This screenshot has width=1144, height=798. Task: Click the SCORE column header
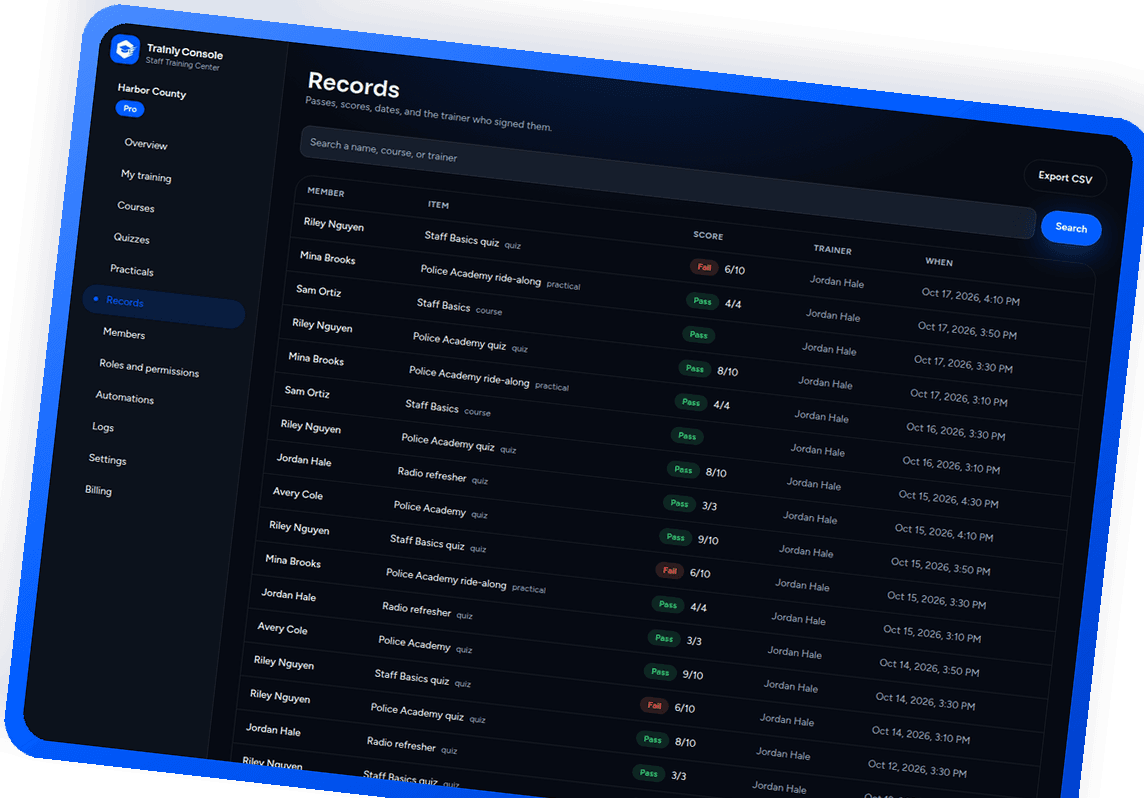pyautogui.click(x=708, y=236)
